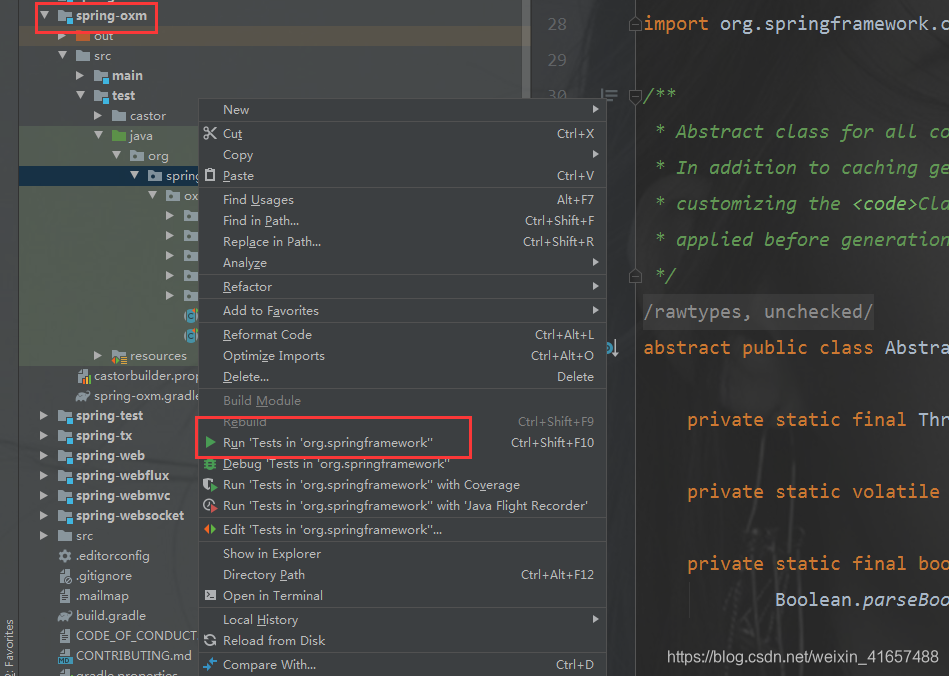Click the build.gradle elephant icon
Screen dimensions: 949x676
(65, 615)
